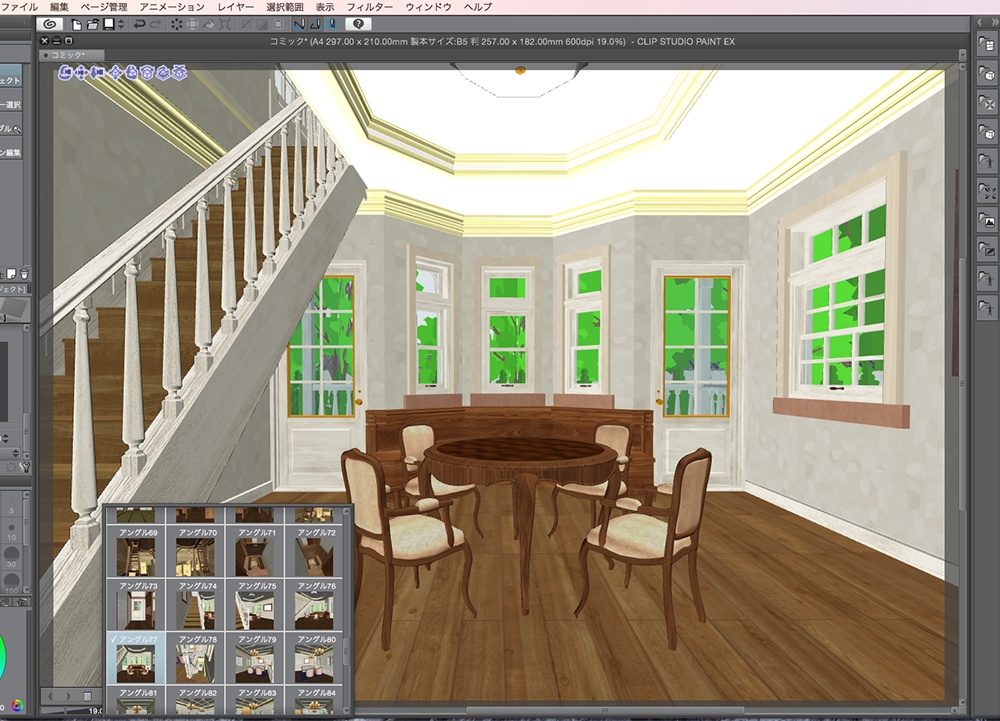Click the Clear (dotted circle) icon
The image size is (1000, 721).
(176, 24)
